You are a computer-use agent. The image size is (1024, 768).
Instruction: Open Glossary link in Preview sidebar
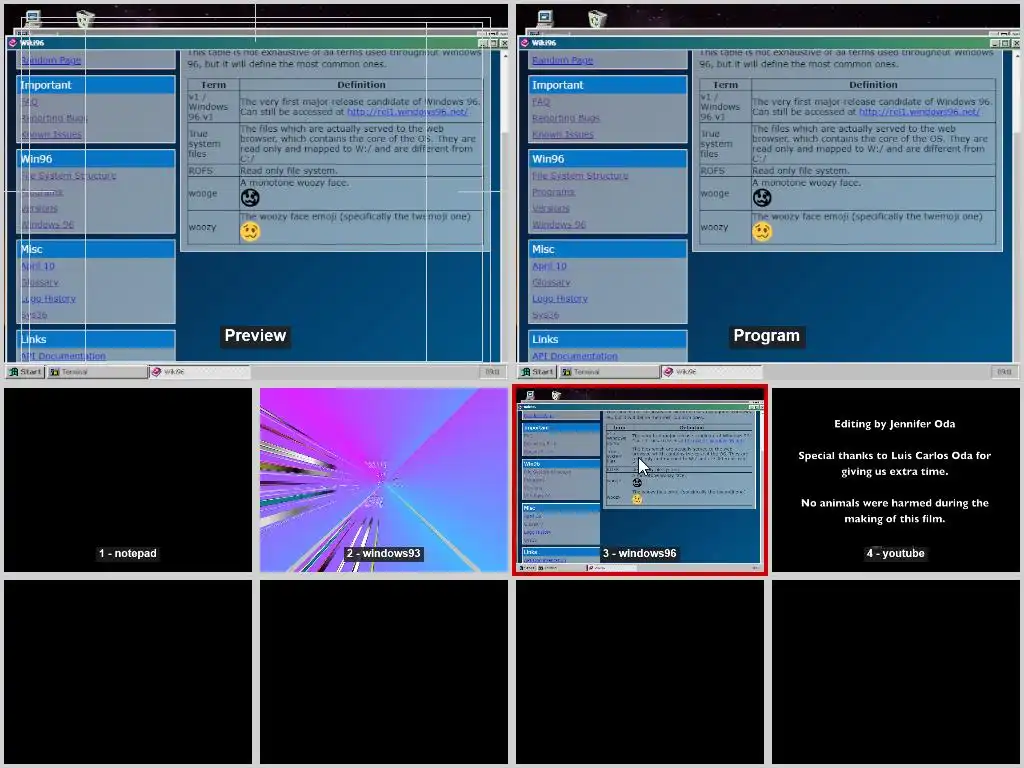[x=39, y=282]
